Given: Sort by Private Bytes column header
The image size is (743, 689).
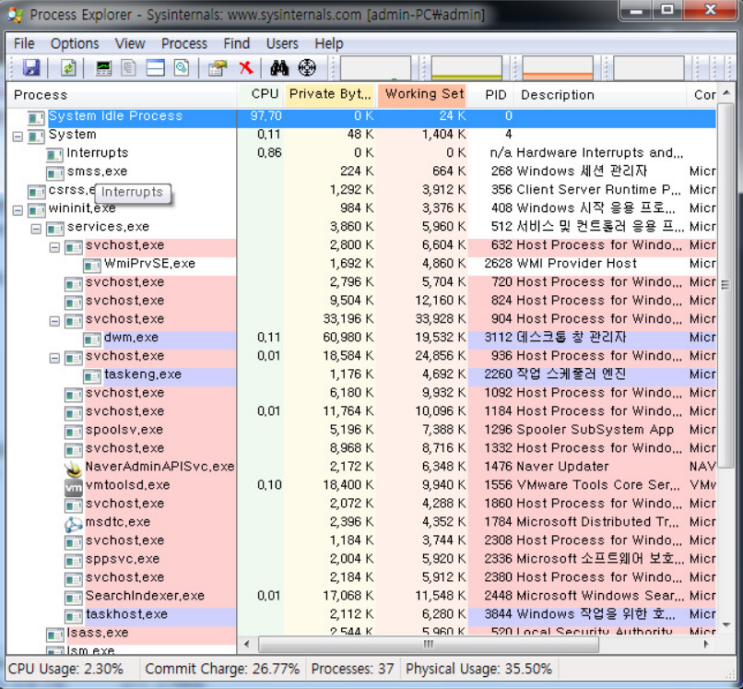Looking at the screenshot, I should pyautogui.click(x=330, y=95).
